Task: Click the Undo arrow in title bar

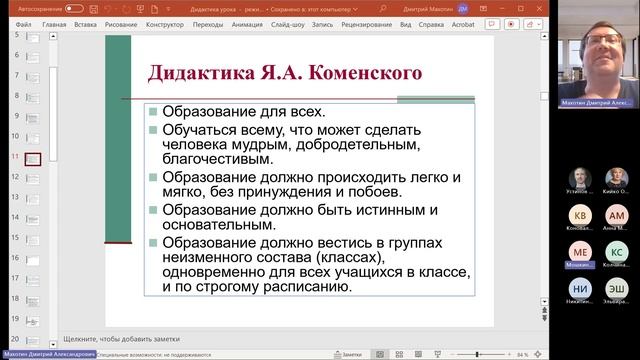Action: (x=108, y=9)
